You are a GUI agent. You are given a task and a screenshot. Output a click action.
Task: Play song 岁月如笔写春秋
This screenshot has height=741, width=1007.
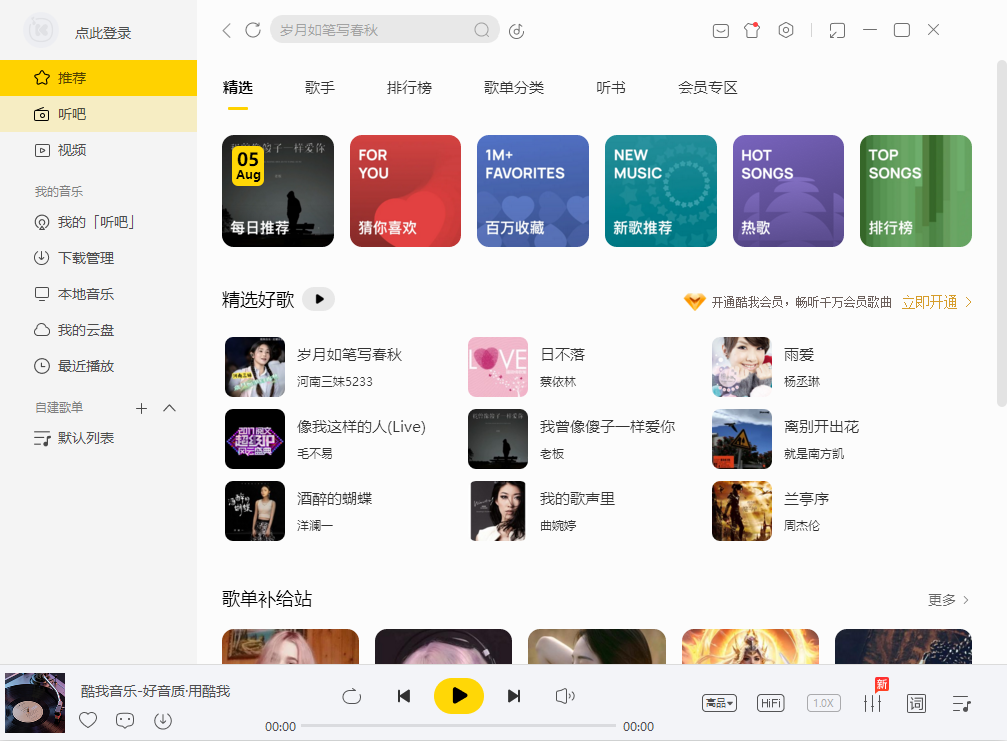pyautogui.click(x=349, y=354)
